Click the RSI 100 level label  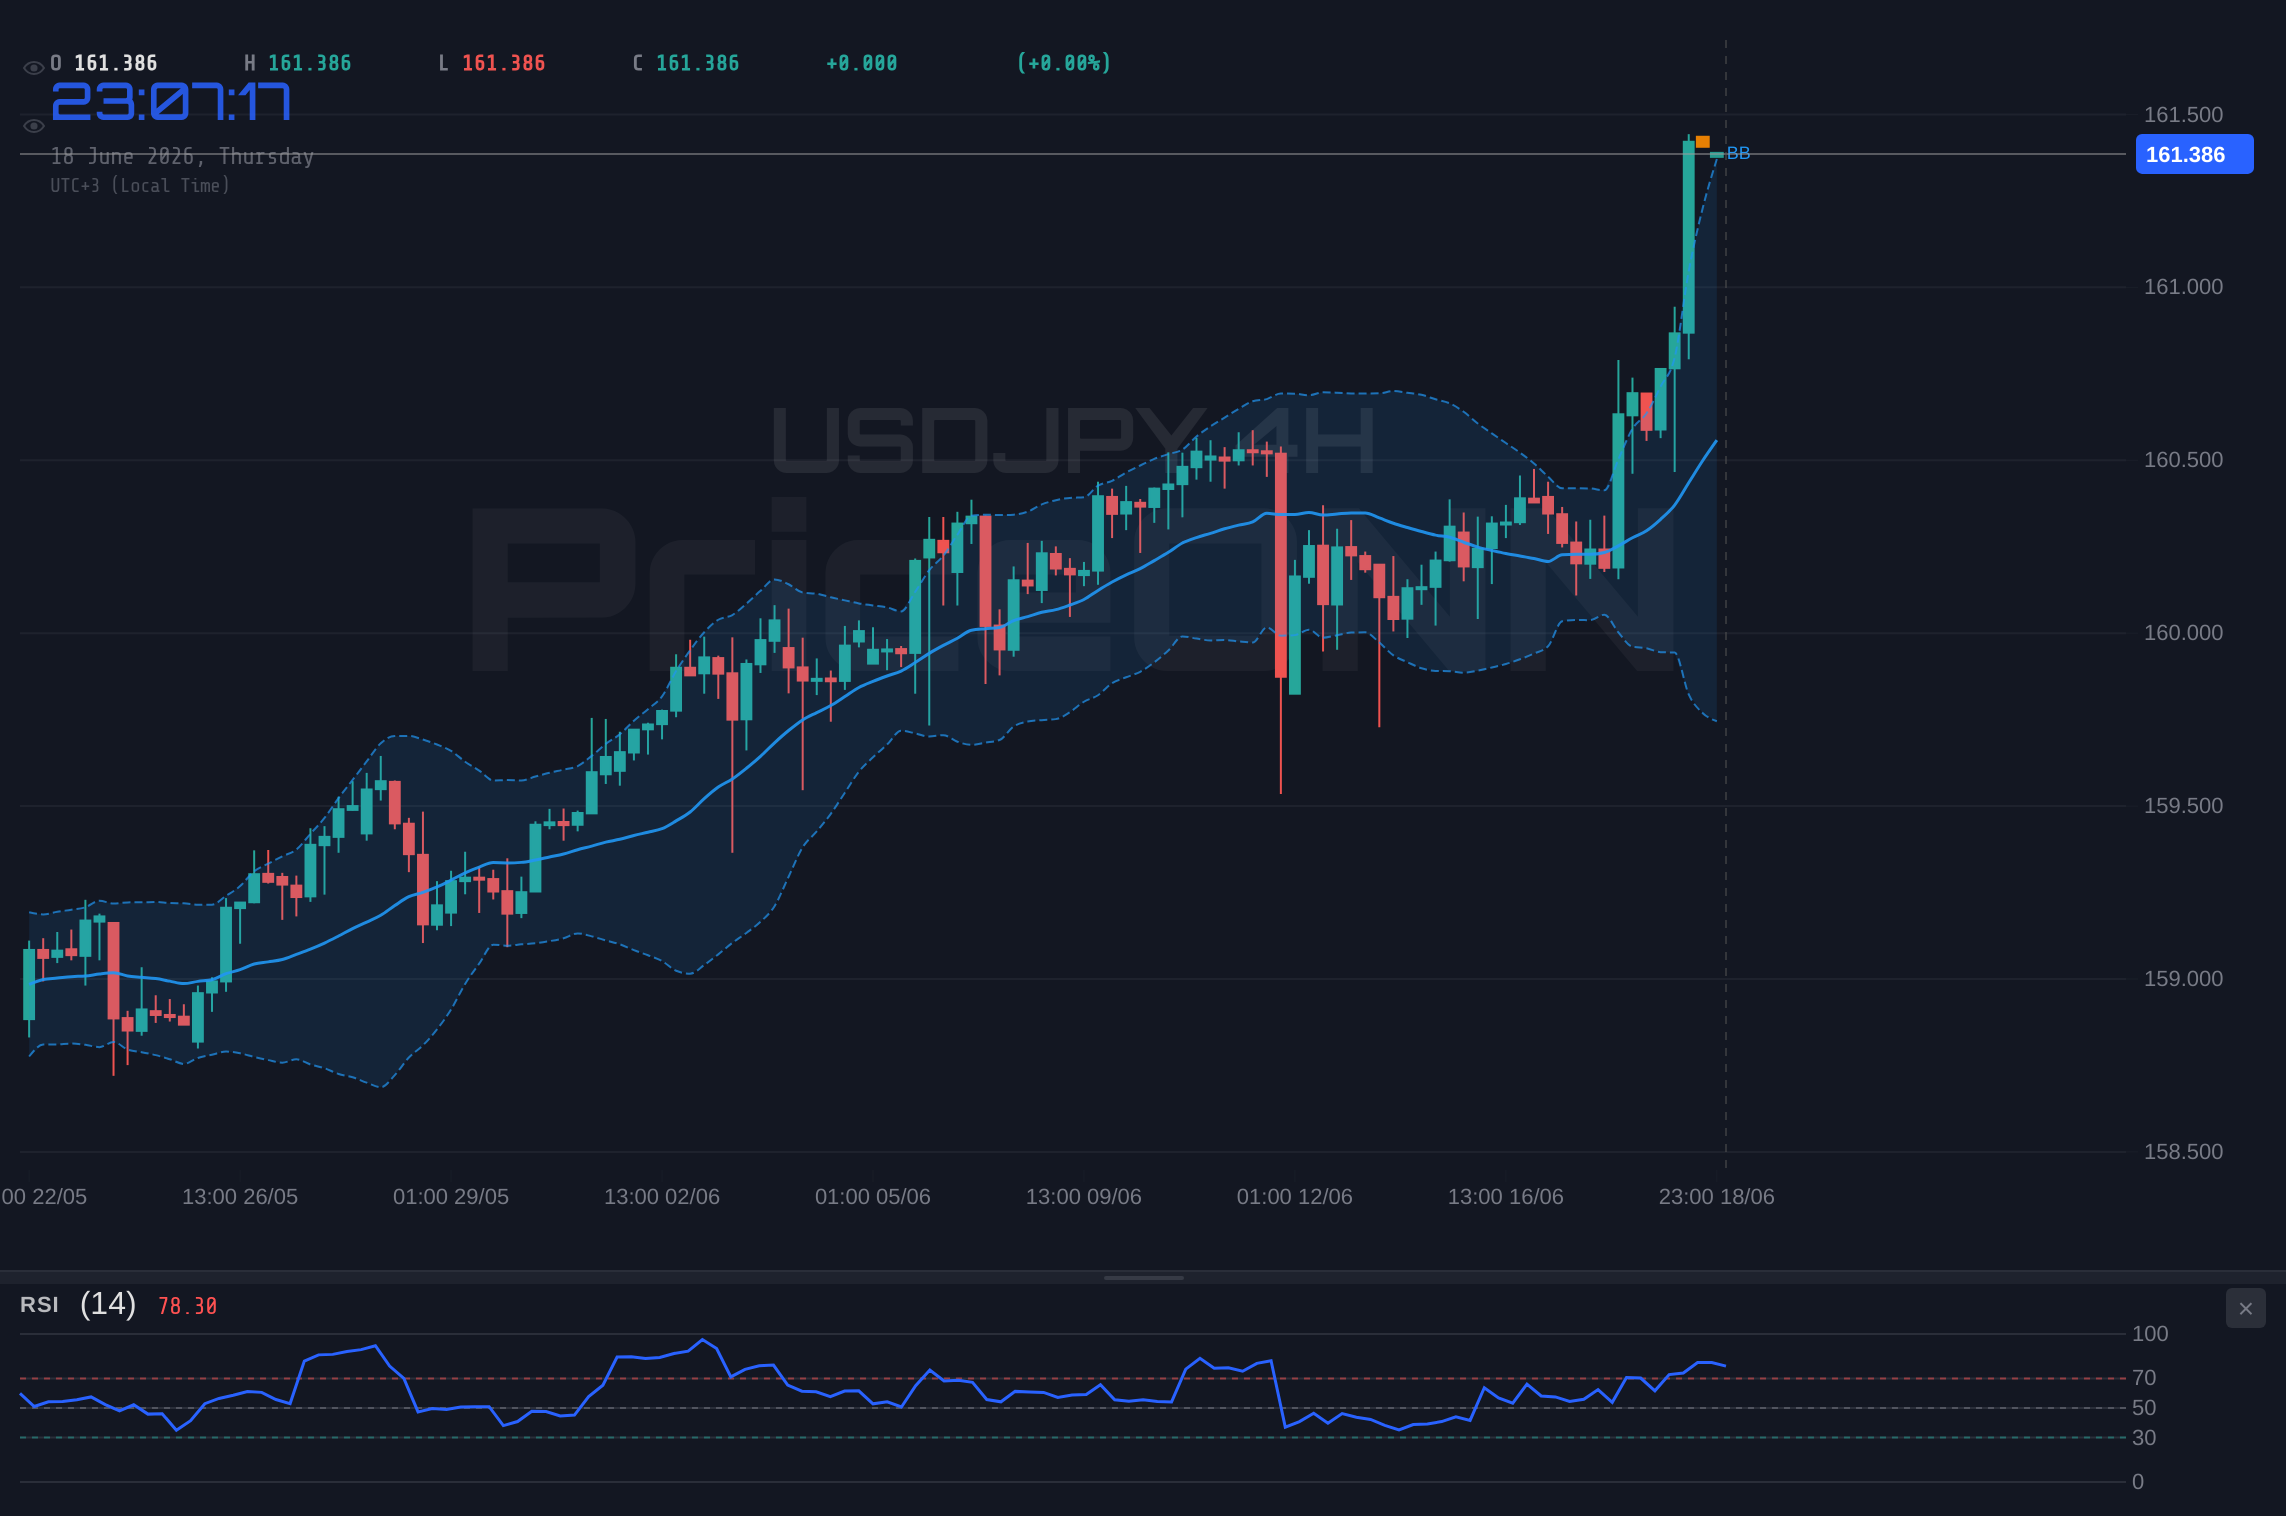(2150, 1334)
